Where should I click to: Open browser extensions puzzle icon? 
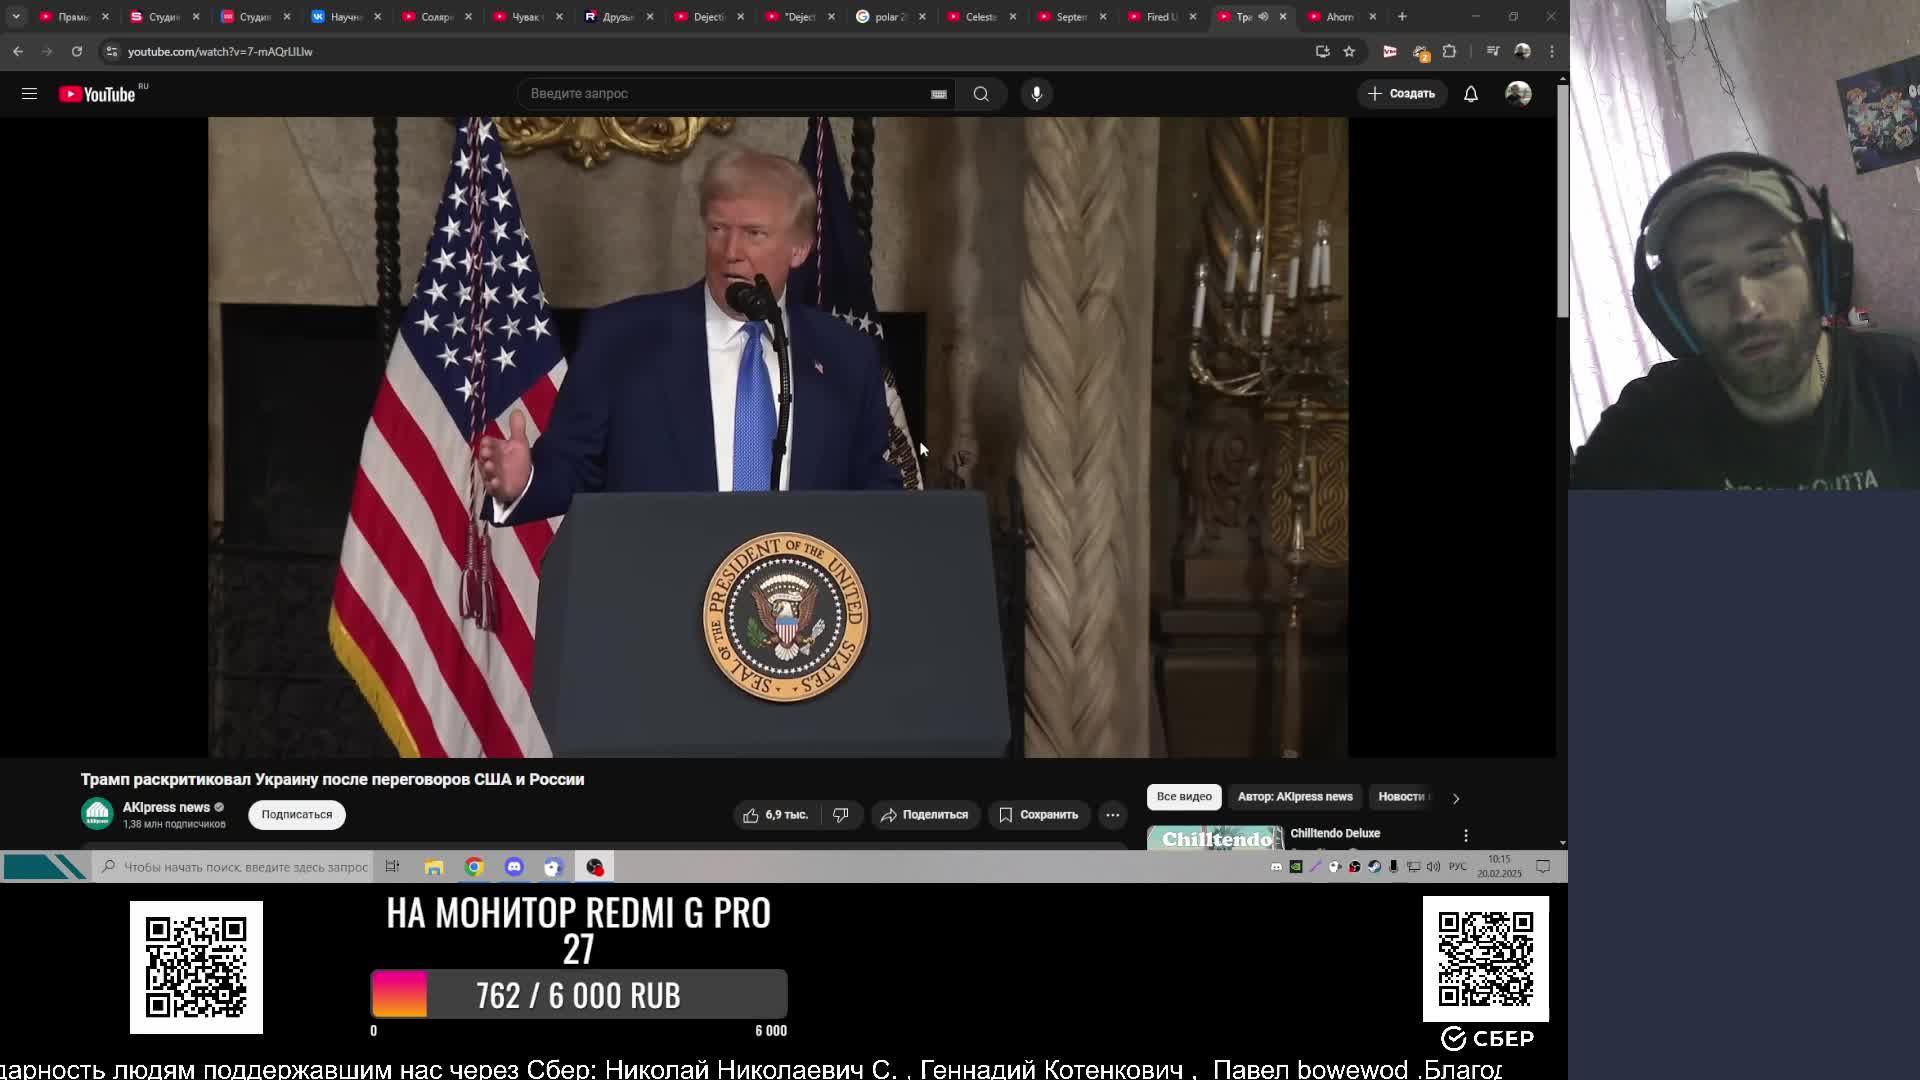point(1449,51)
